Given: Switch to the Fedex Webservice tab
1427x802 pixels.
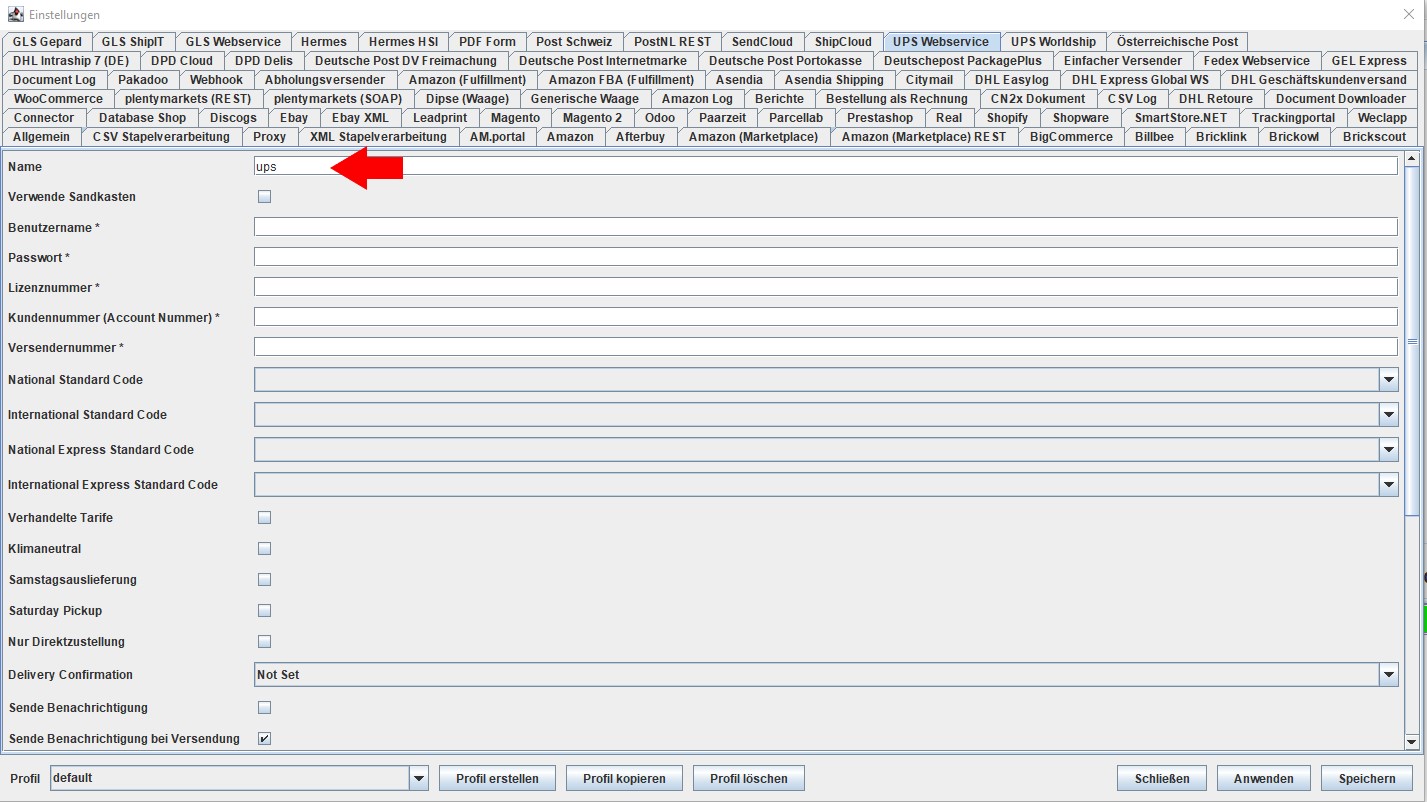Looking at the screenshot, I should (x=1256, y=61).
